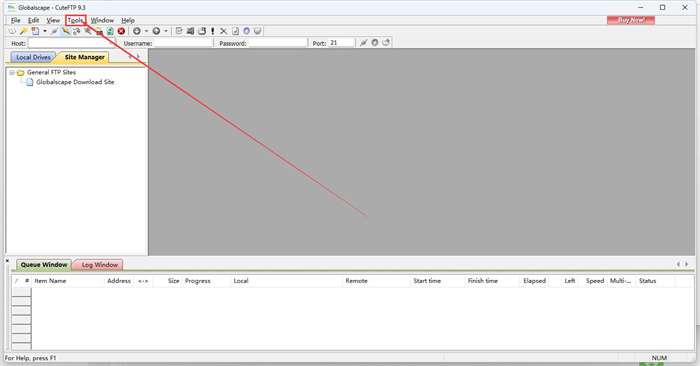Click the shield icon at toolbar end
This screenshot has width=700, height=366.
tap(257, 31)
